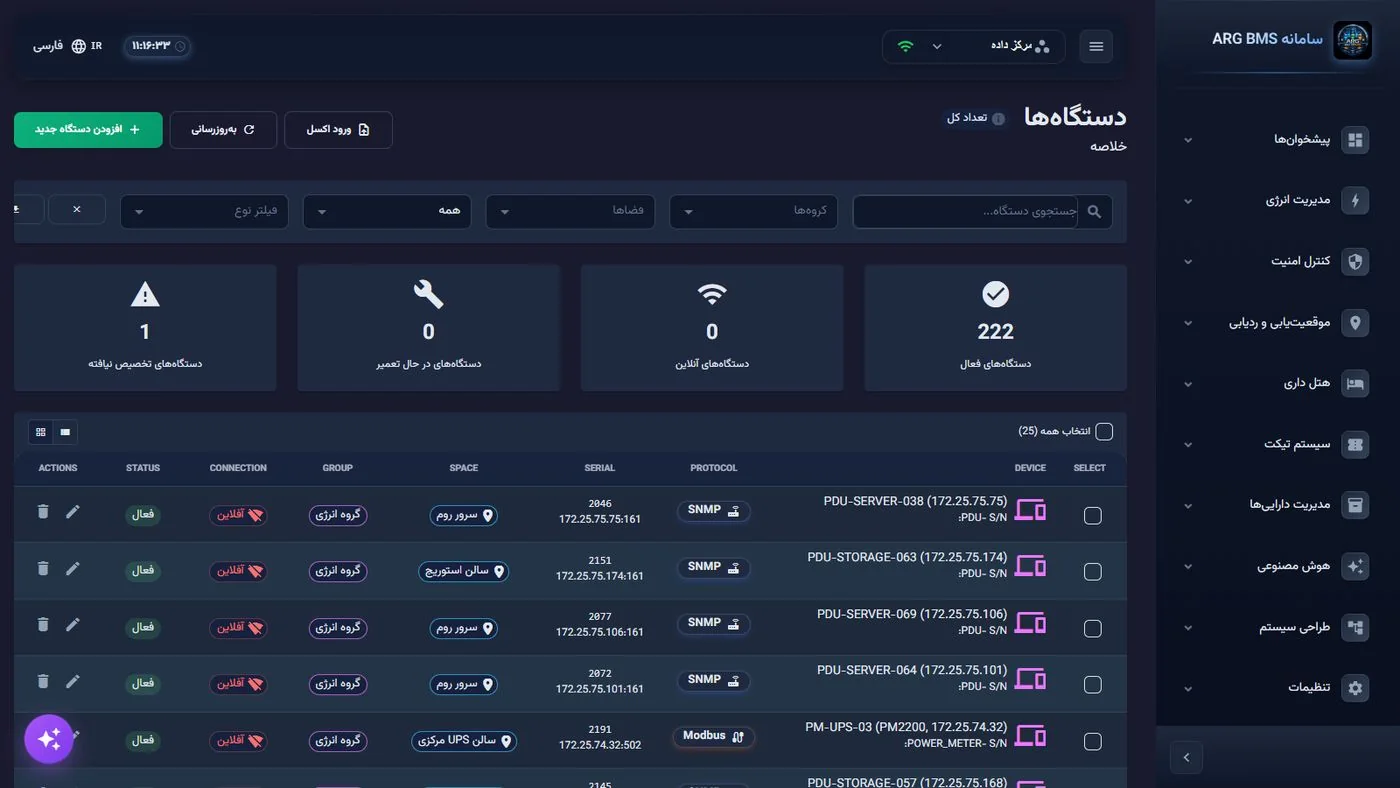Edit device PDU-STORAGE-063 with pencil icon
Screen dimensions: 1400x788
click(x=72, y=568)
